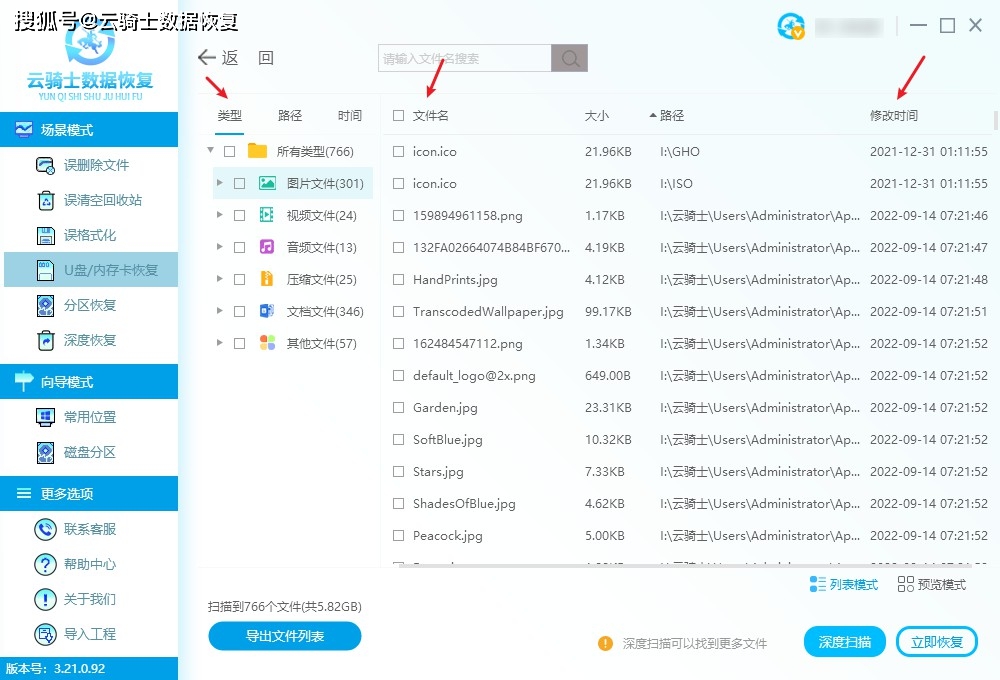Select the file row Stars.jpg
Viewport: 1000px width, 680px height.
[x=690, y=471]
